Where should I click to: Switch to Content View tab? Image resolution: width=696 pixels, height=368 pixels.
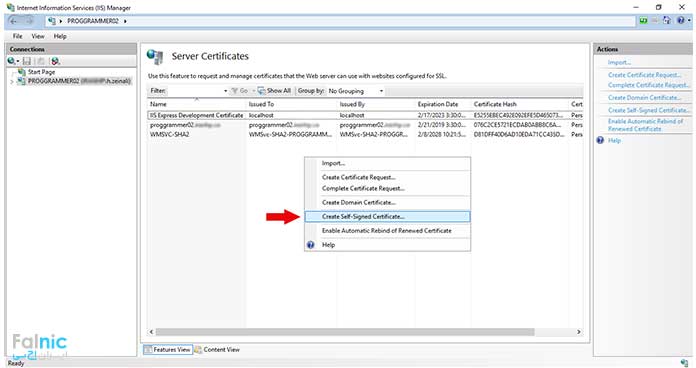point(217,350)
